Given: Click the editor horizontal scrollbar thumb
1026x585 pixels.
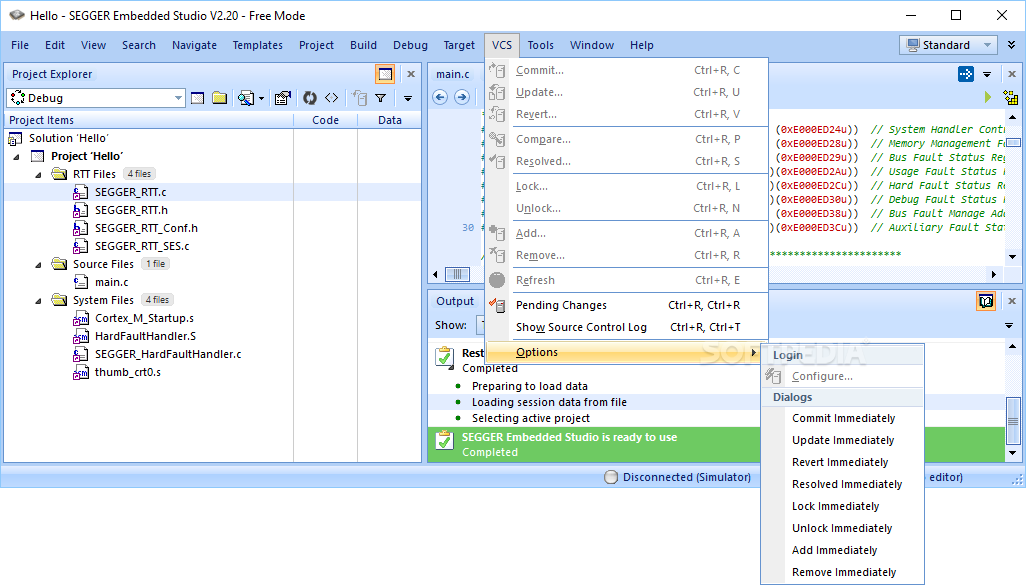Looking at the screenshot, I should coord(457,274).
